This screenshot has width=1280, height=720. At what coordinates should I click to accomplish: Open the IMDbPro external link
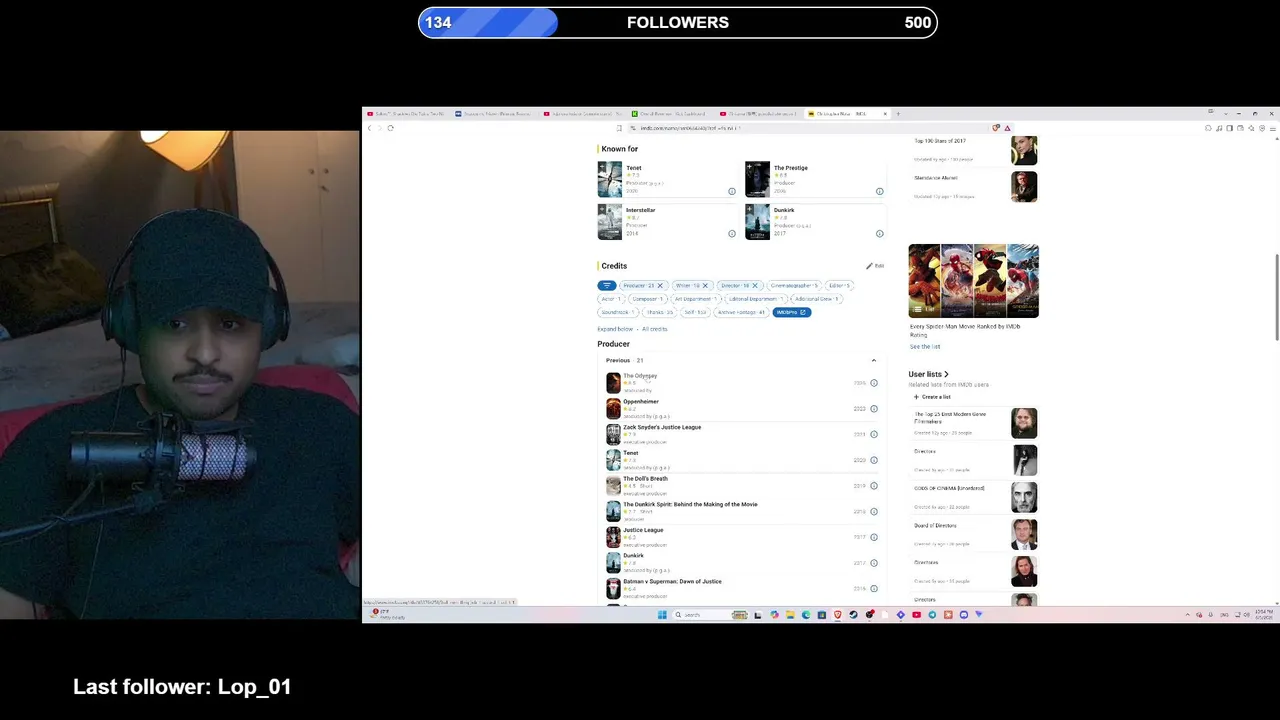(791, 312)
